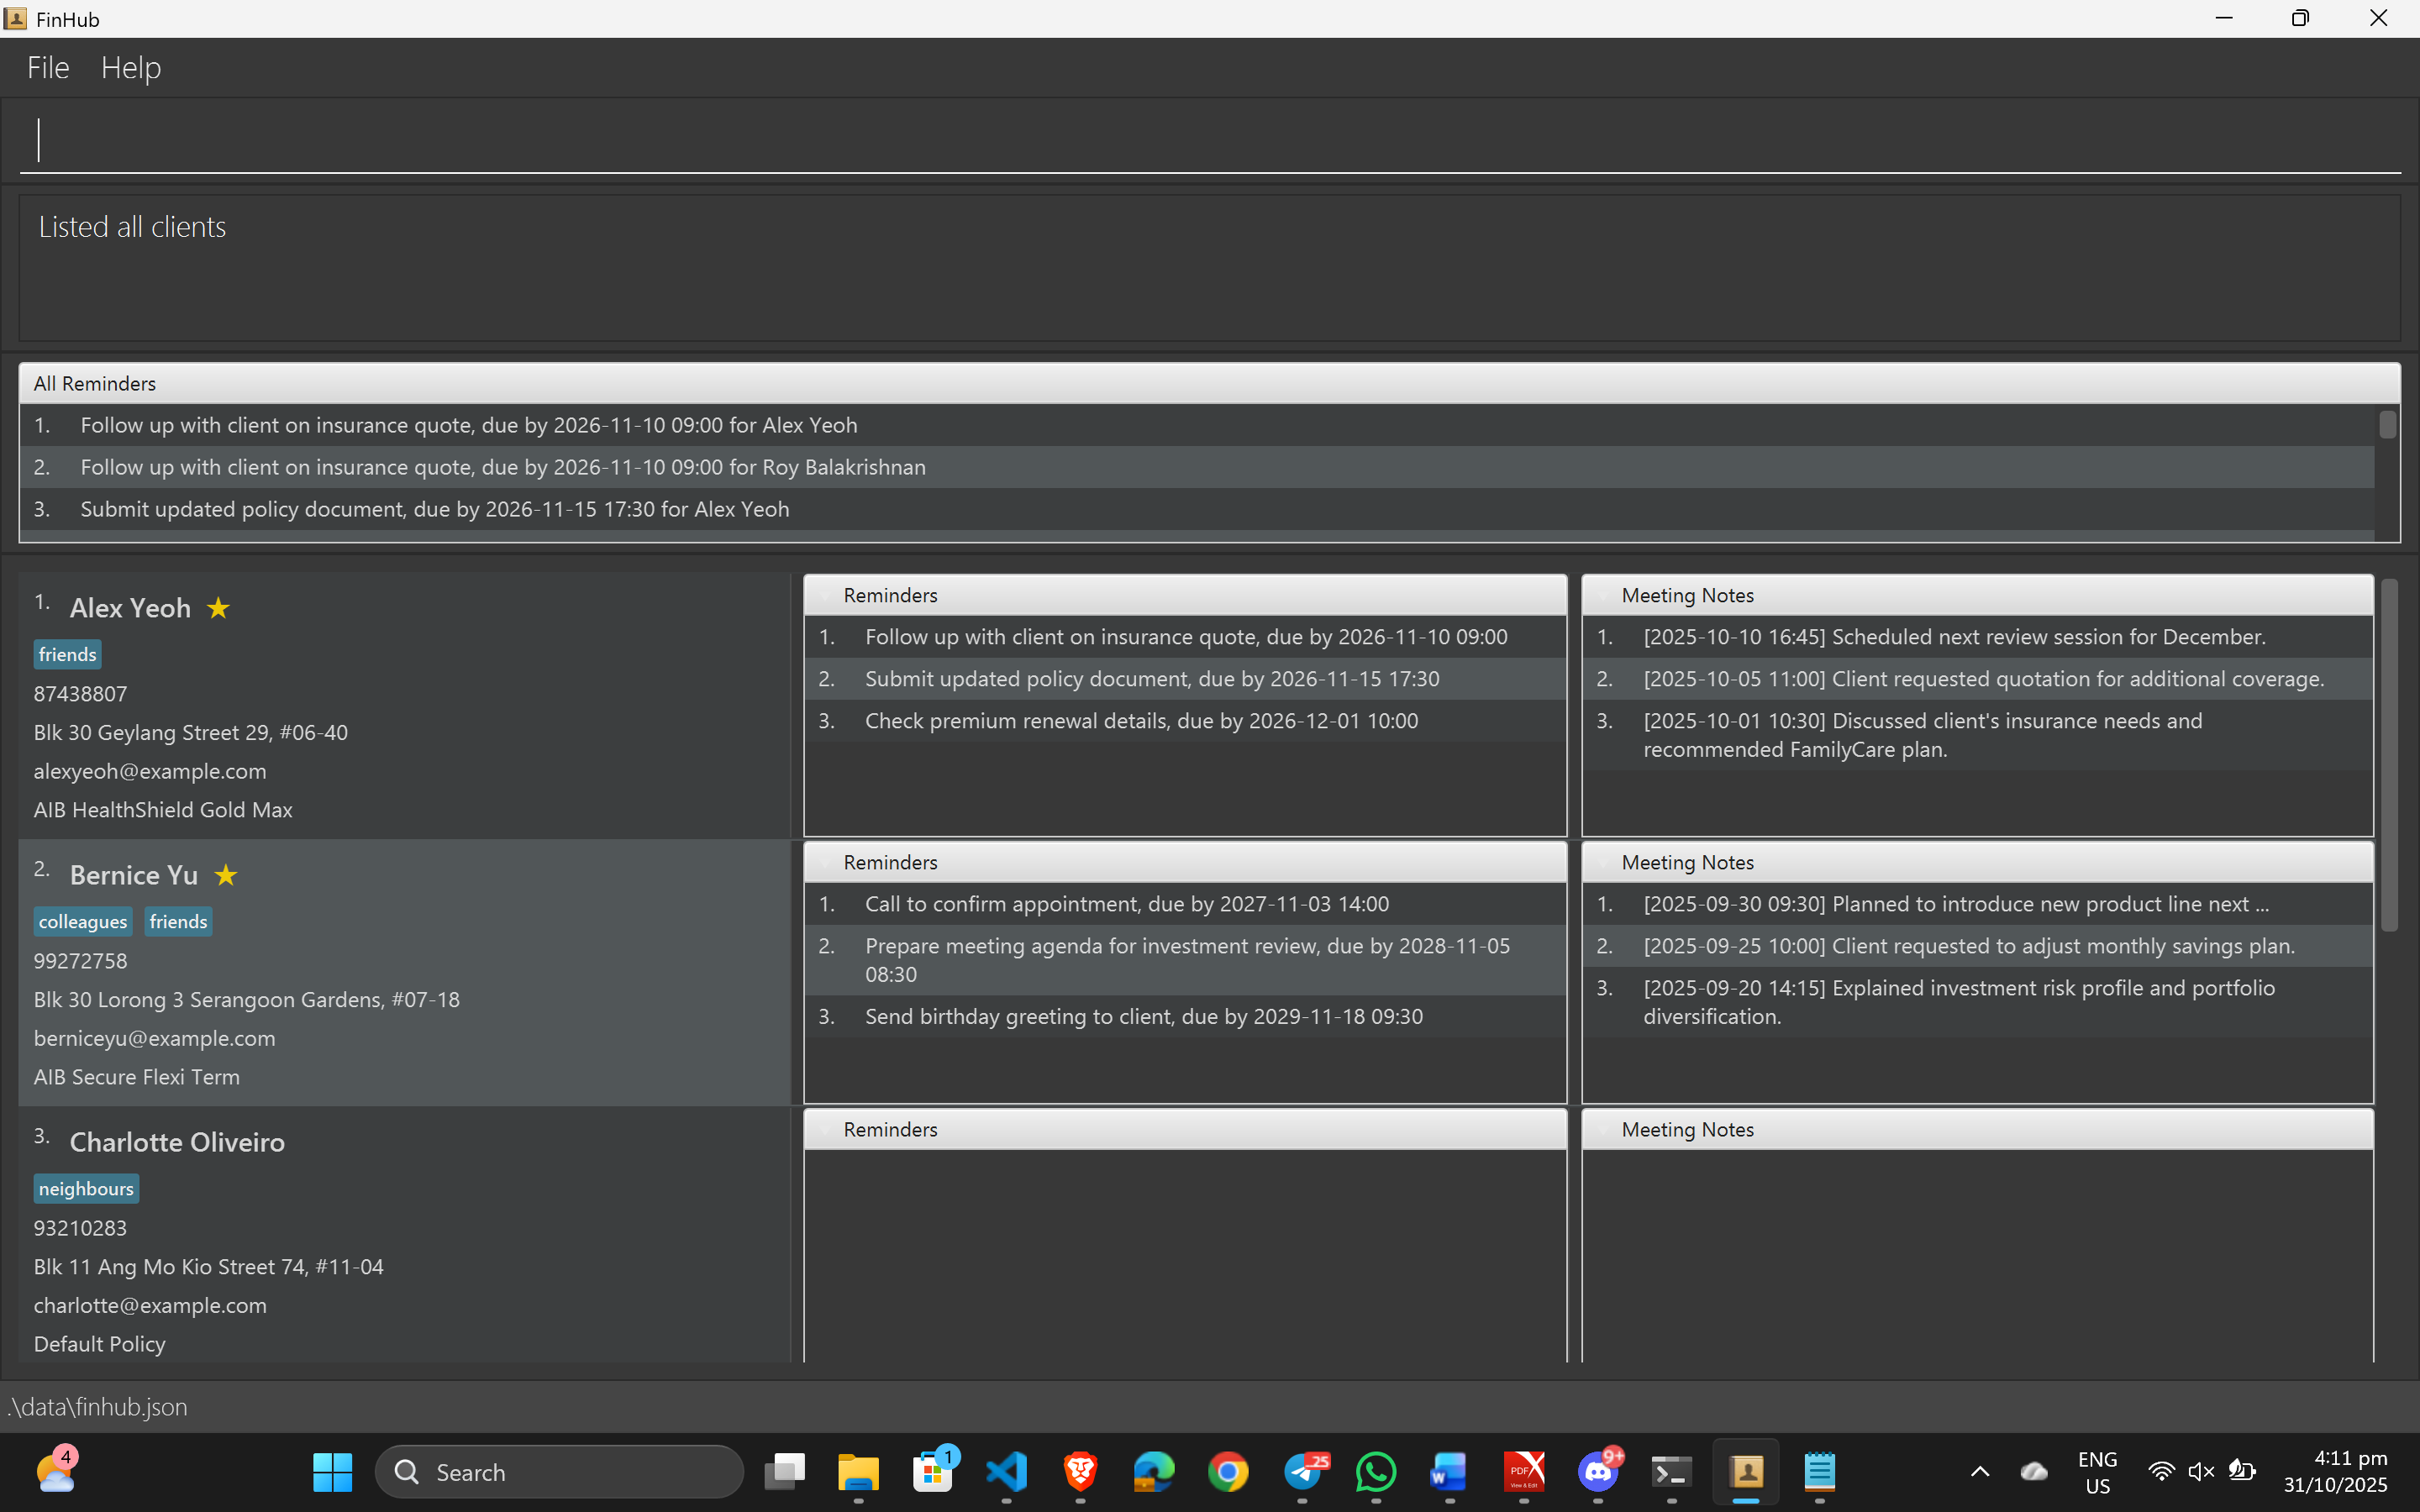Open Visual Studio Code from taskbar
The height and width of the screenshot is (1512, 2420).
point(1006,1471)
